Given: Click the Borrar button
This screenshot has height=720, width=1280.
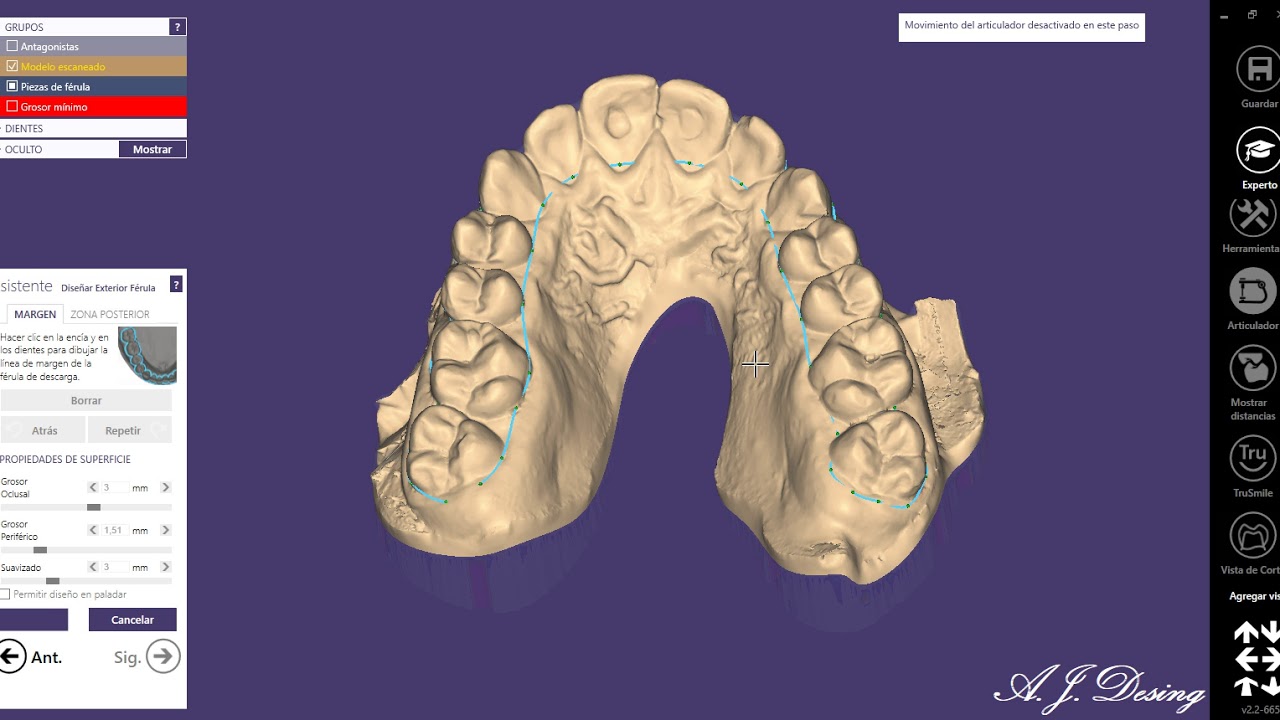Looking at the screenshot, I should coord(86,400).
